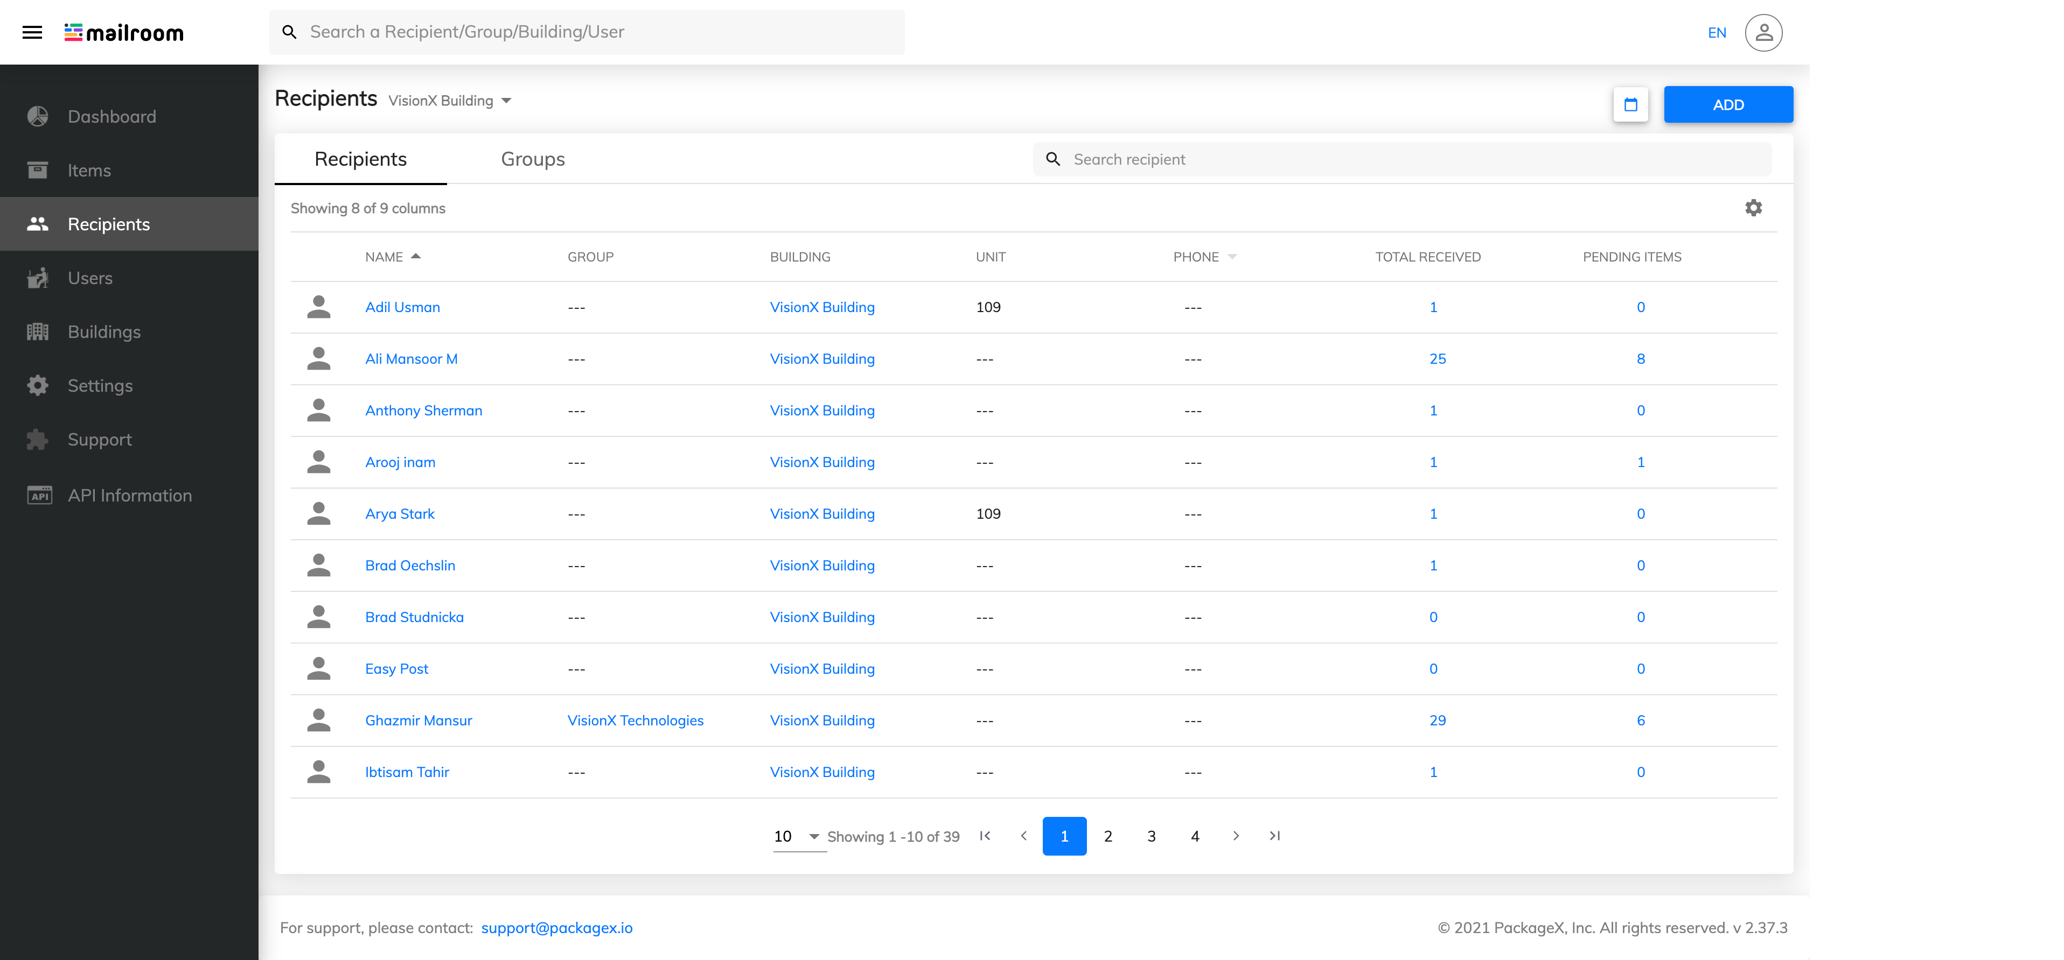Toggle the hamburger menu beside mailroom logo
This screenshot has height=960, width=2064.
32,32
